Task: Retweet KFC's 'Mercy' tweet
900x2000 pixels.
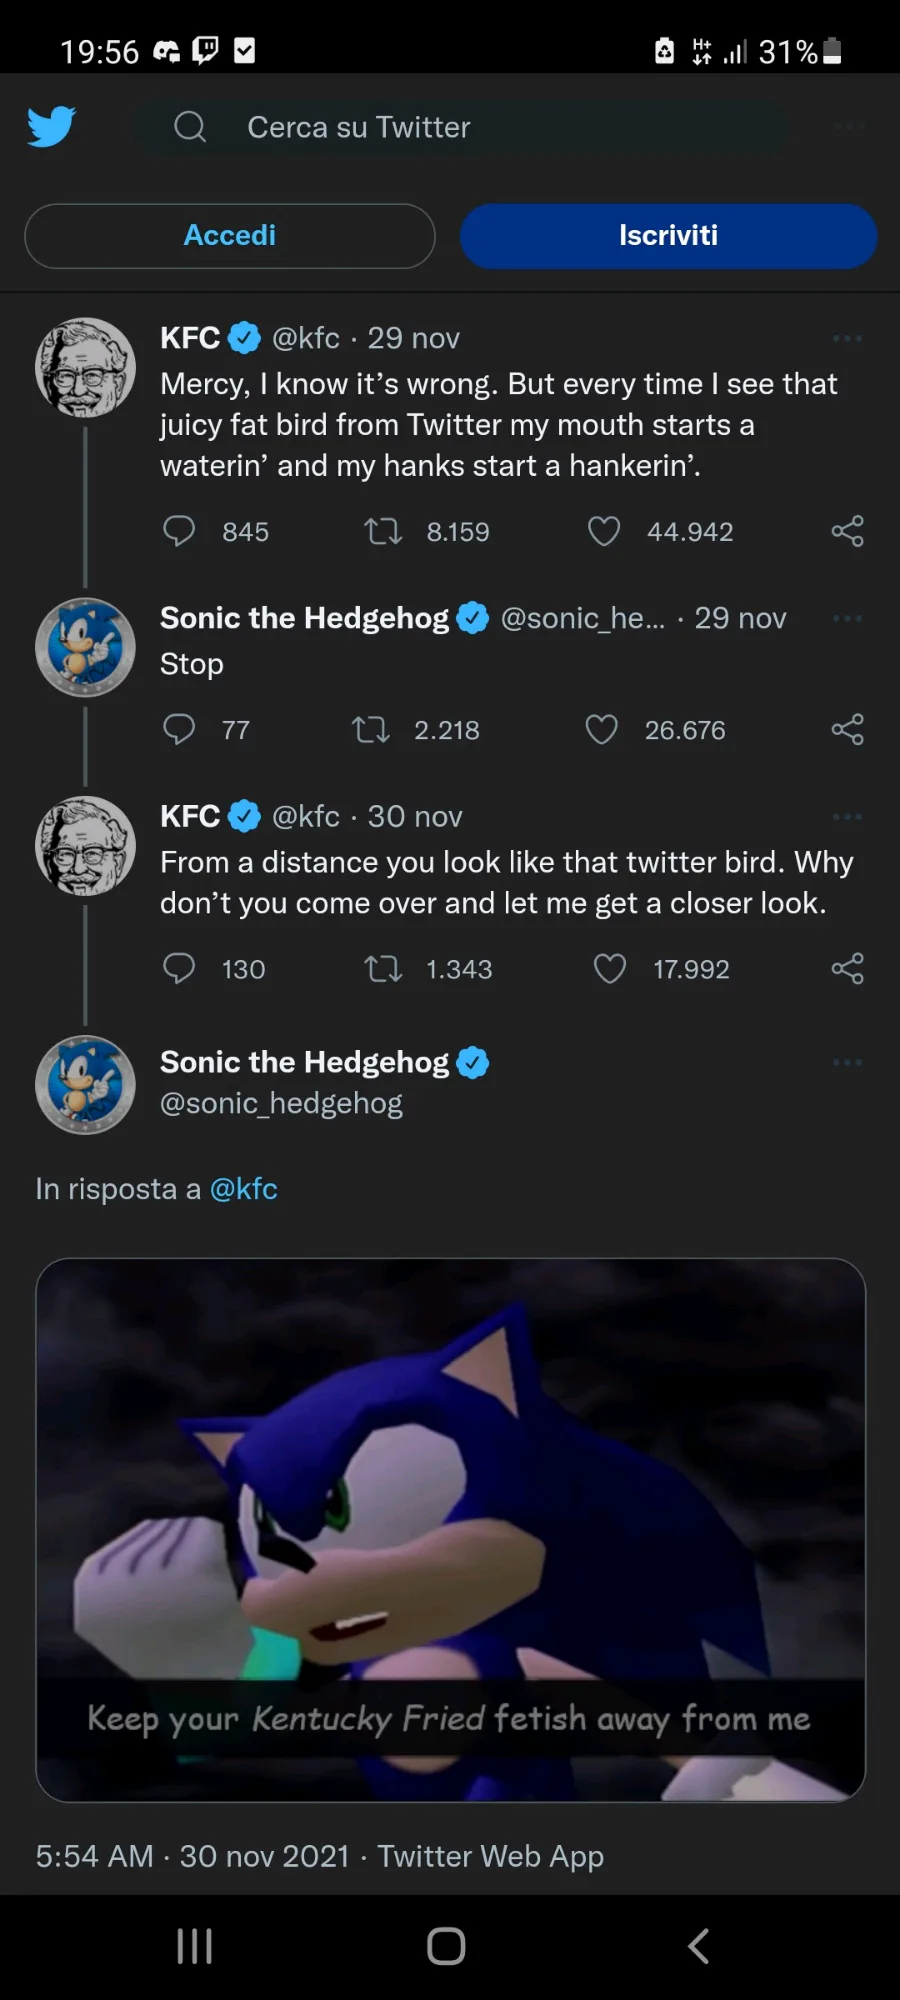Action: (x=383, y=531)
